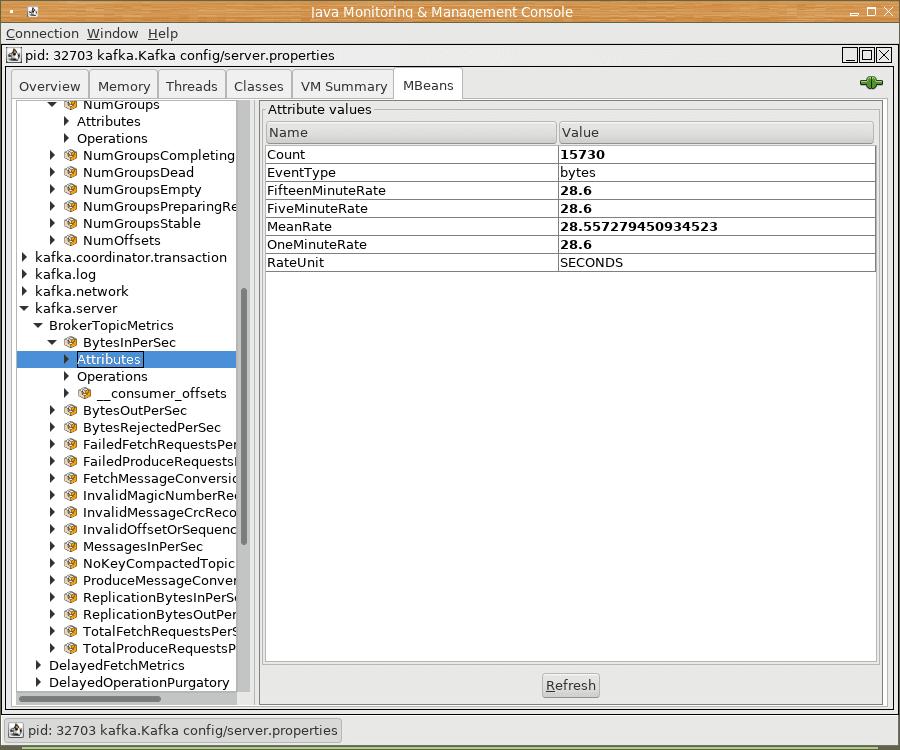
Task: Click the Refresh button
Action: click(x=571, y=685)
